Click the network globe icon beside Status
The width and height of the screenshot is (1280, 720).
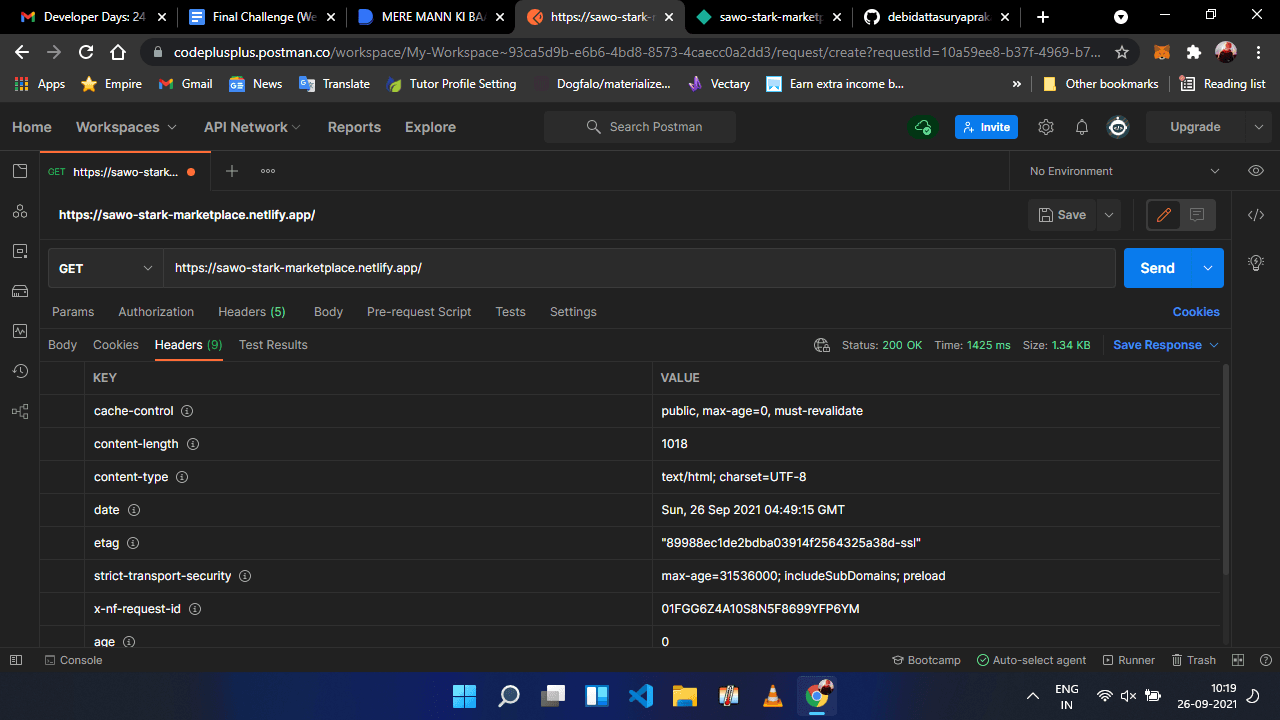tap(822, 345)
